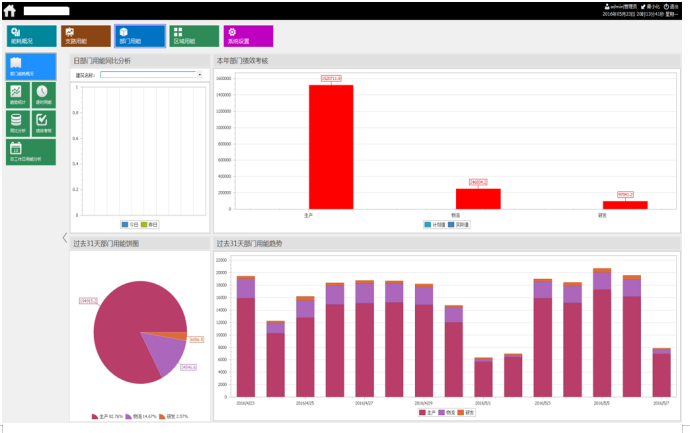Open the 建筑名称 dropdown arrow
The image size is (690, 433).
pos(200,74)
